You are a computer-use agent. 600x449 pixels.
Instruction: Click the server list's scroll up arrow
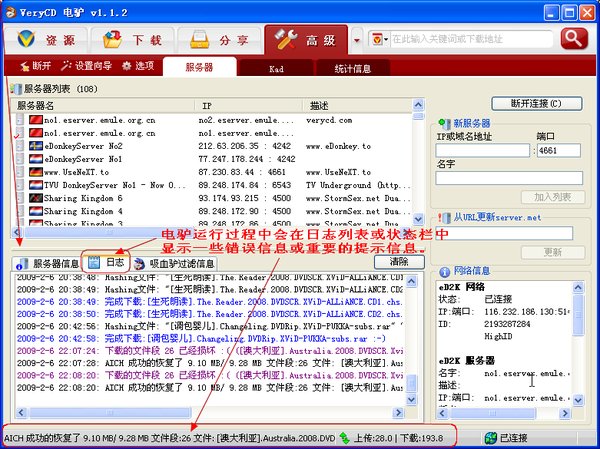[418, 105]
